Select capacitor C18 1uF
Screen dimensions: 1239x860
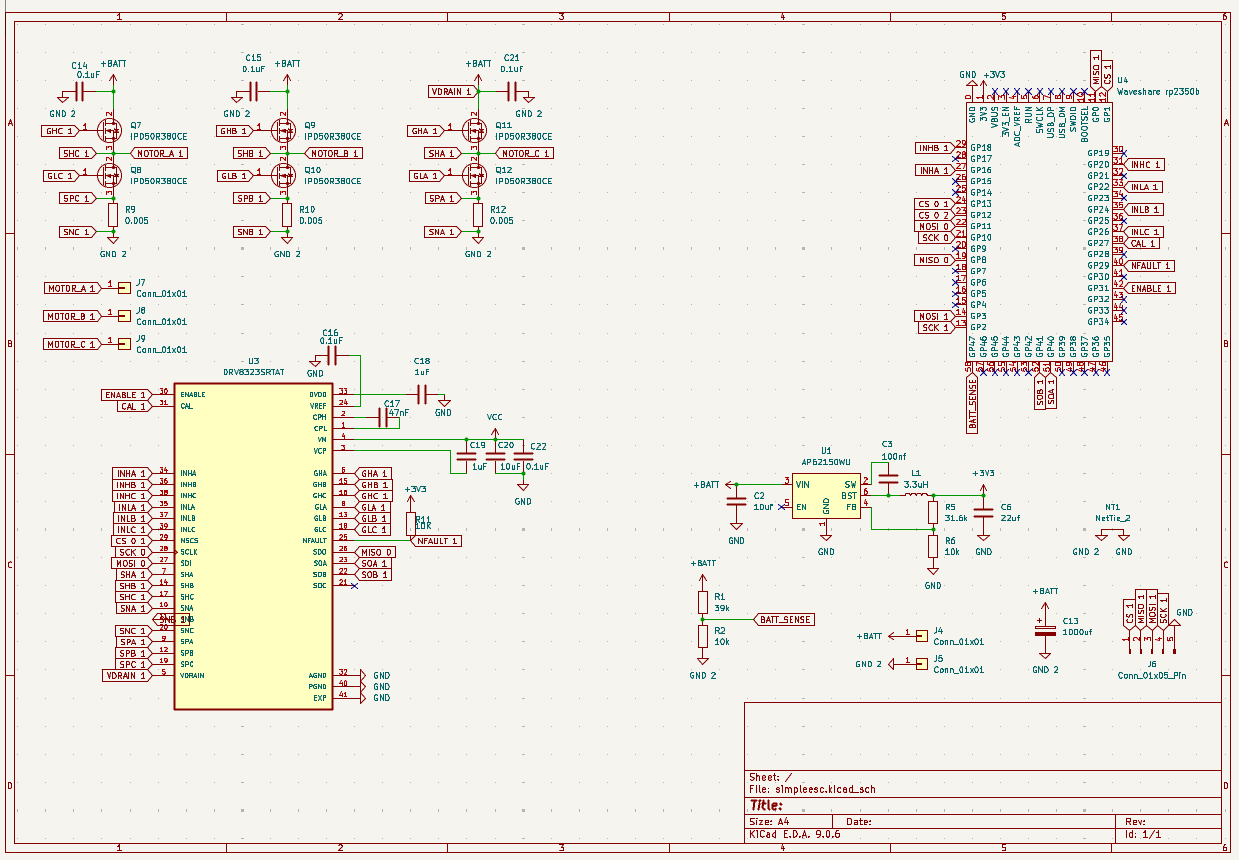tap(422, 394)
